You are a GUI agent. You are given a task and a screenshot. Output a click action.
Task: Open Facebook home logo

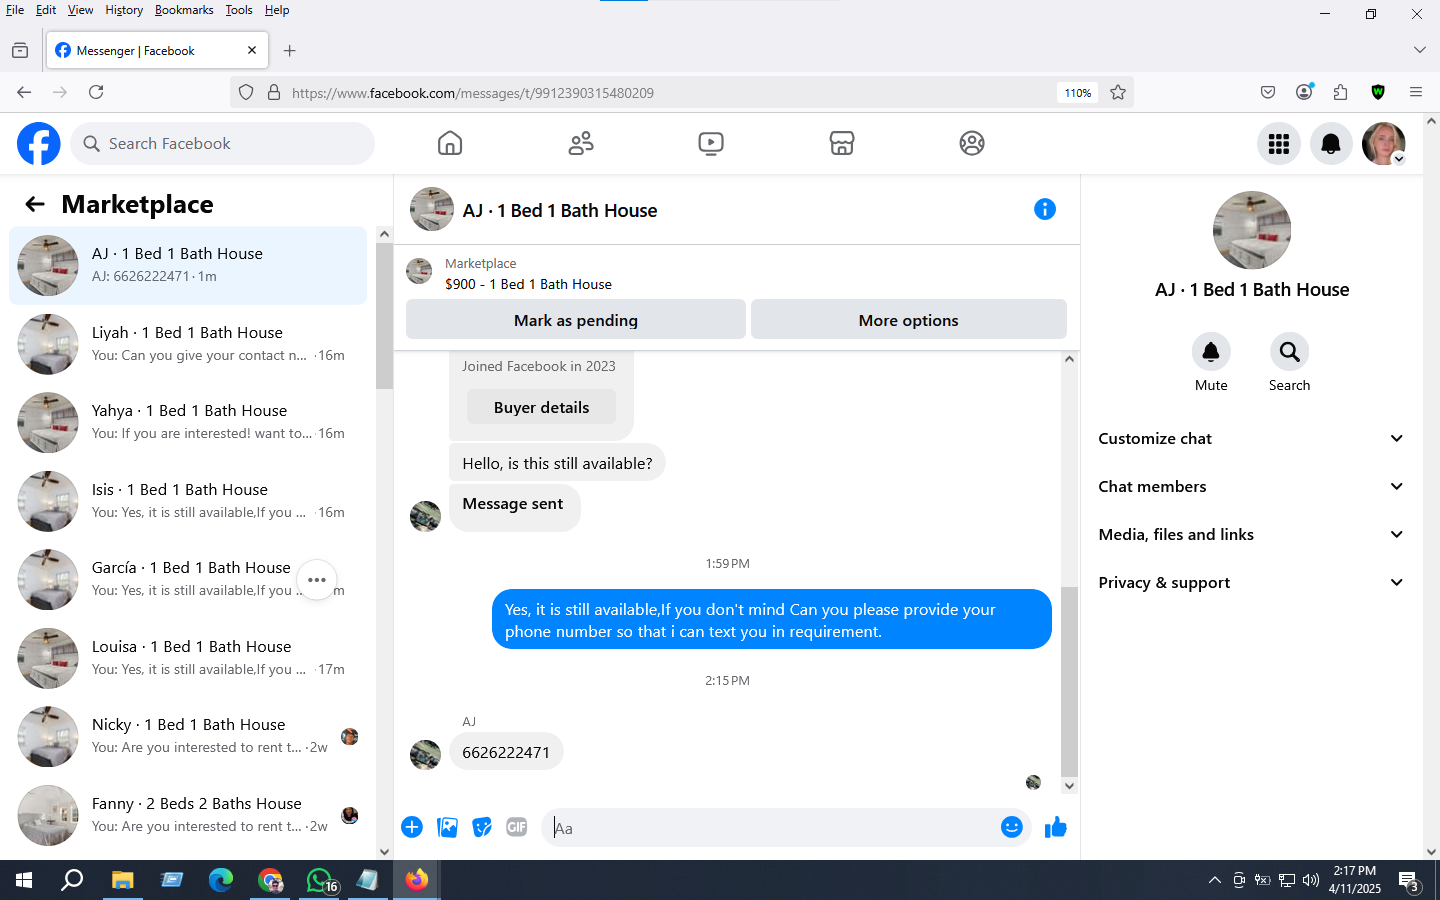click(39, 144)
